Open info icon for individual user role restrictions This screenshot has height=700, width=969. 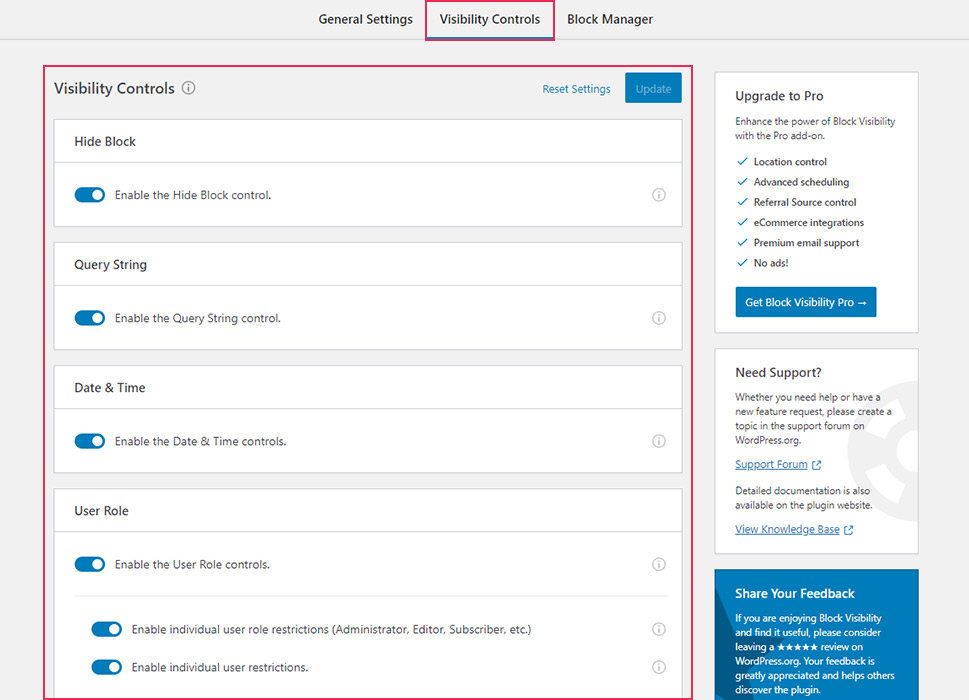point(659,629)
